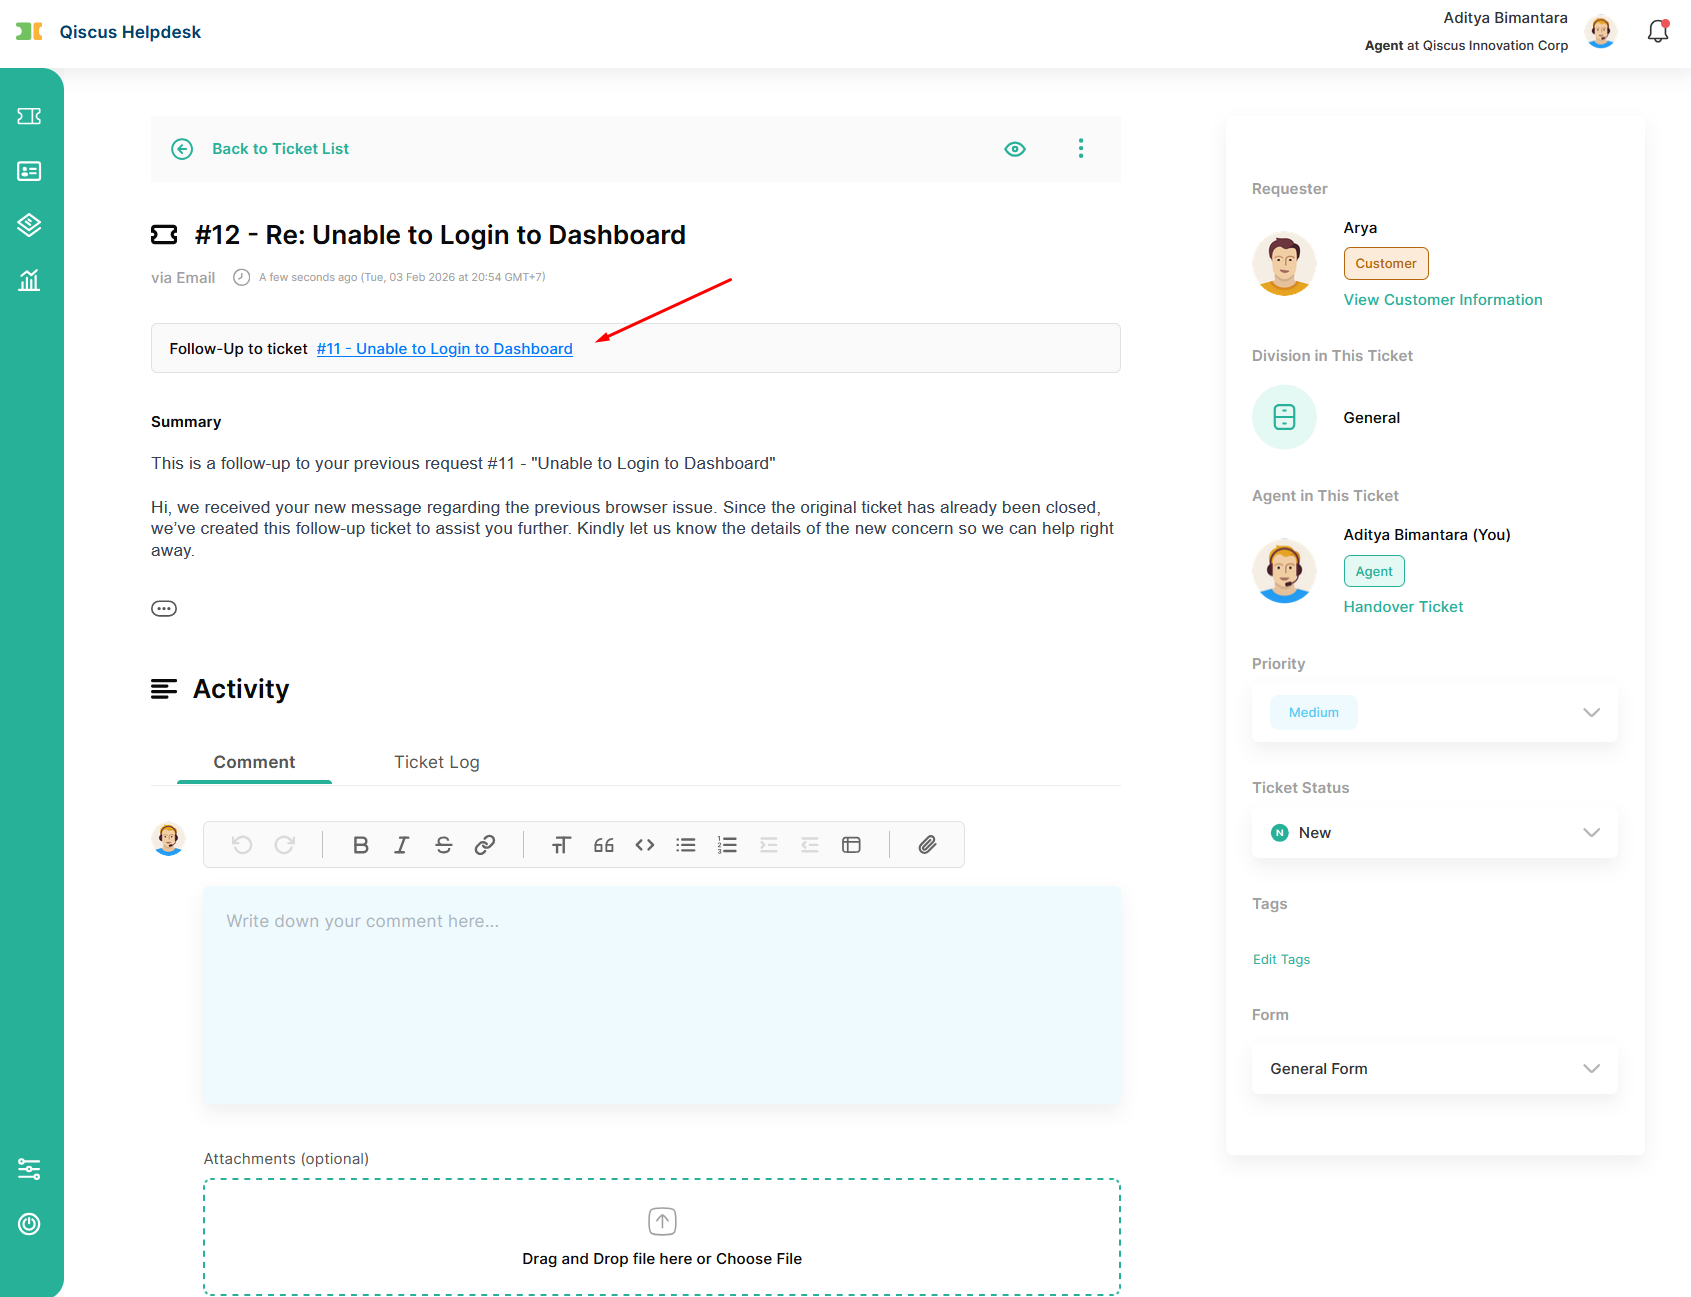Screen dimensions: 1691x1297
Task: Click Handover Ticket link
Action: click(x=1403, y=607)
